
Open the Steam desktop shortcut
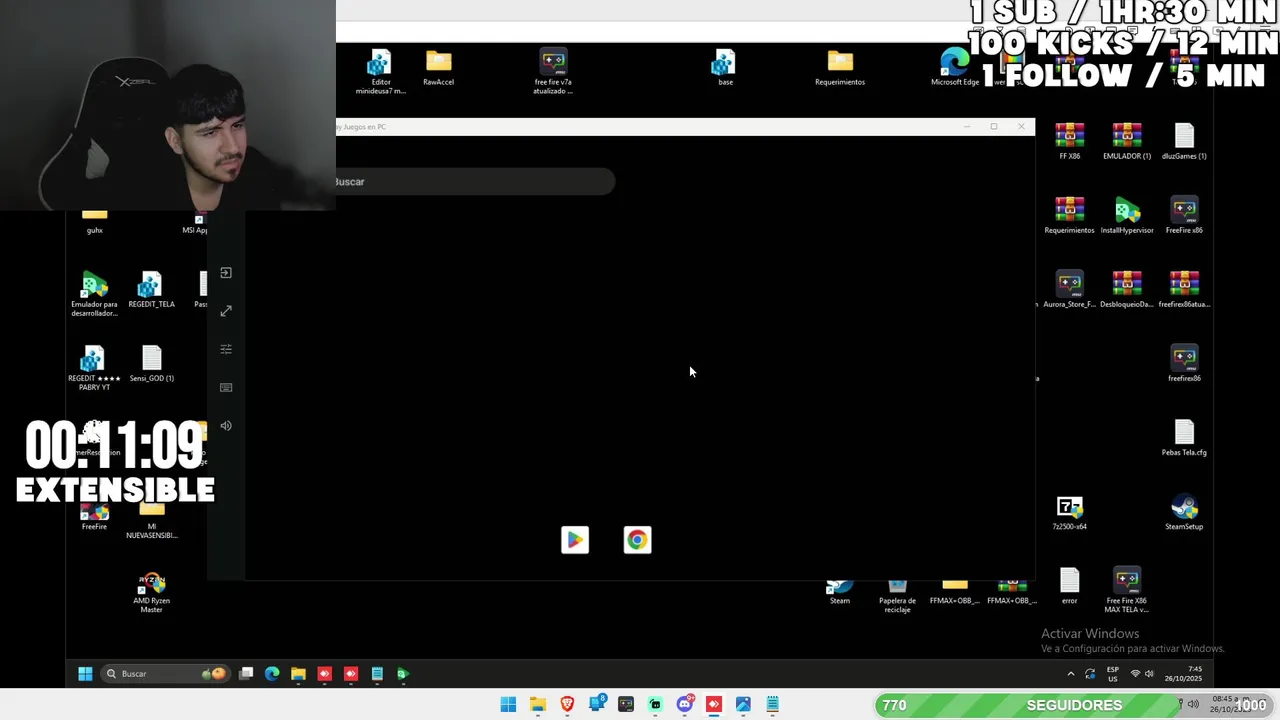point(840,592)
